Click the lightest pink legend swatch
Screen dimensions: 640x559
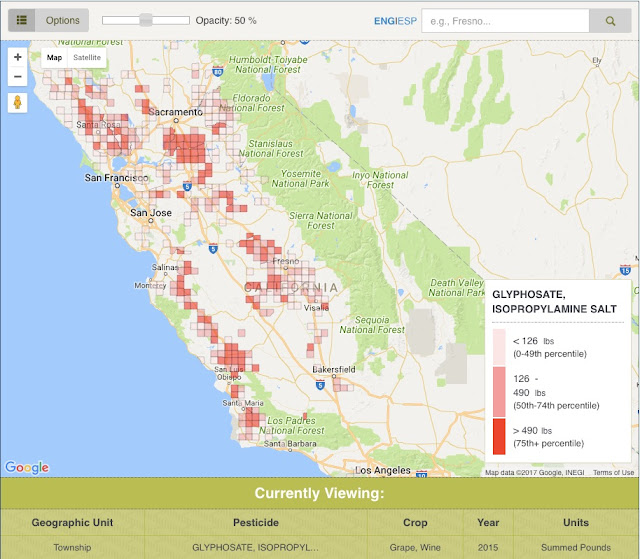[499, 347]
